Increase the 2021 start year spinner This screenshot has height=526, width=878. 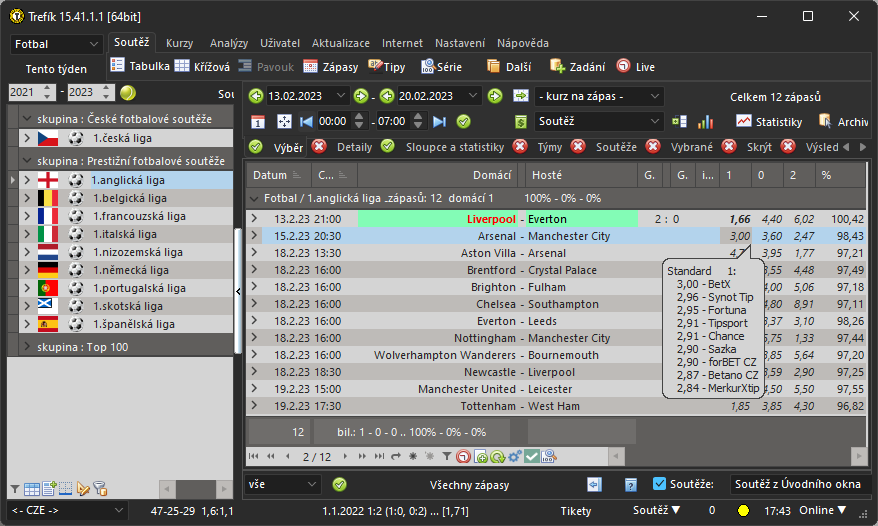tap(48, 88)
